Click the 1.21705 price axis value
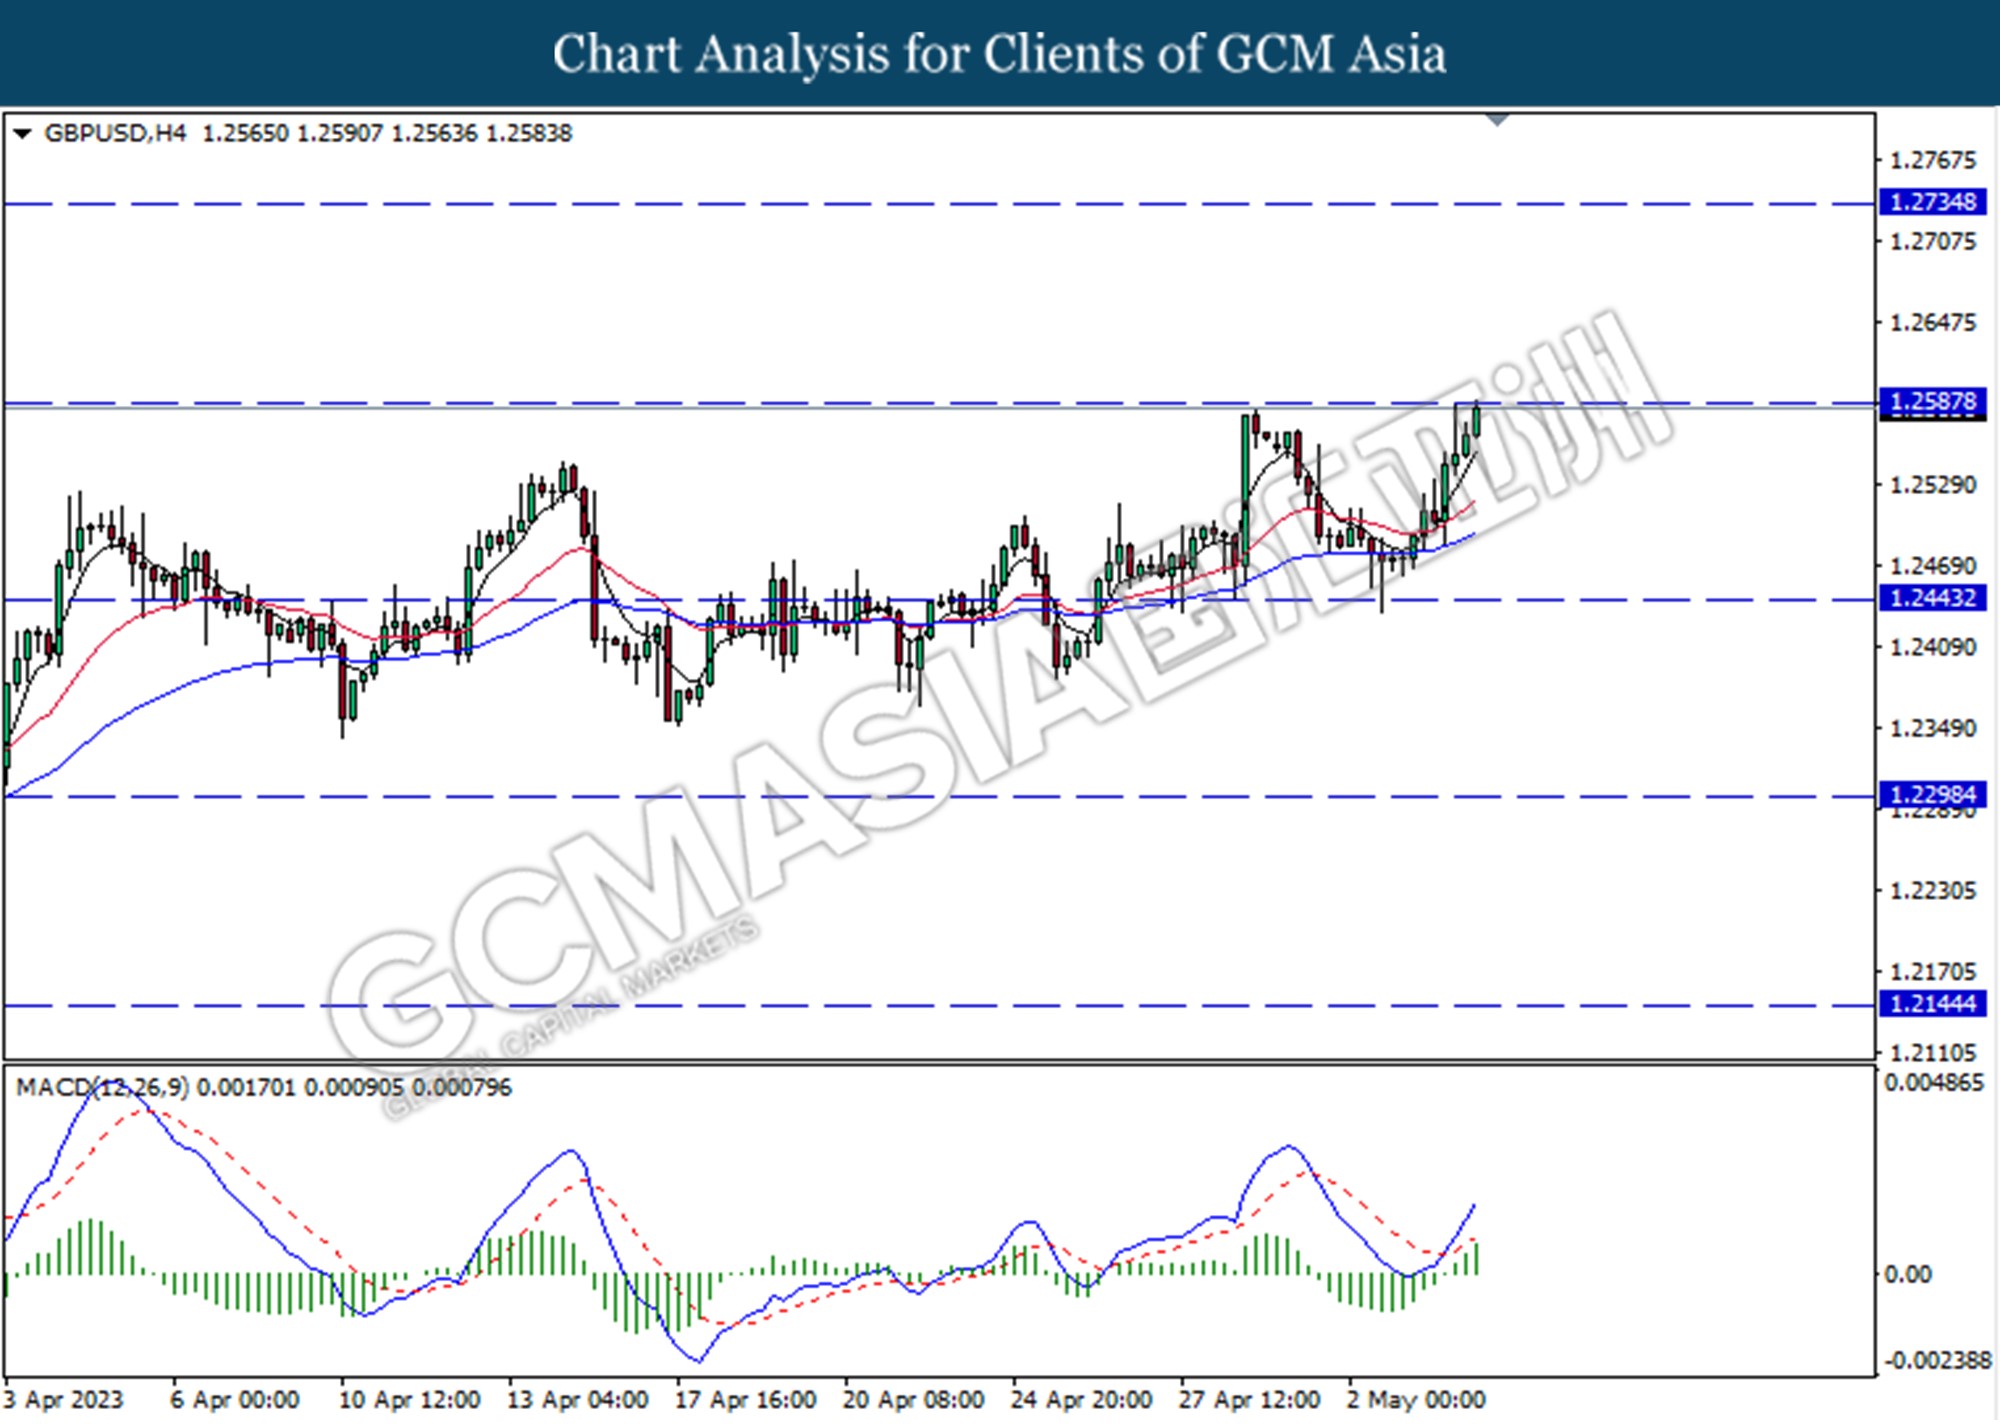This screenshot has height=1428, width=2000. (1933, 971)
